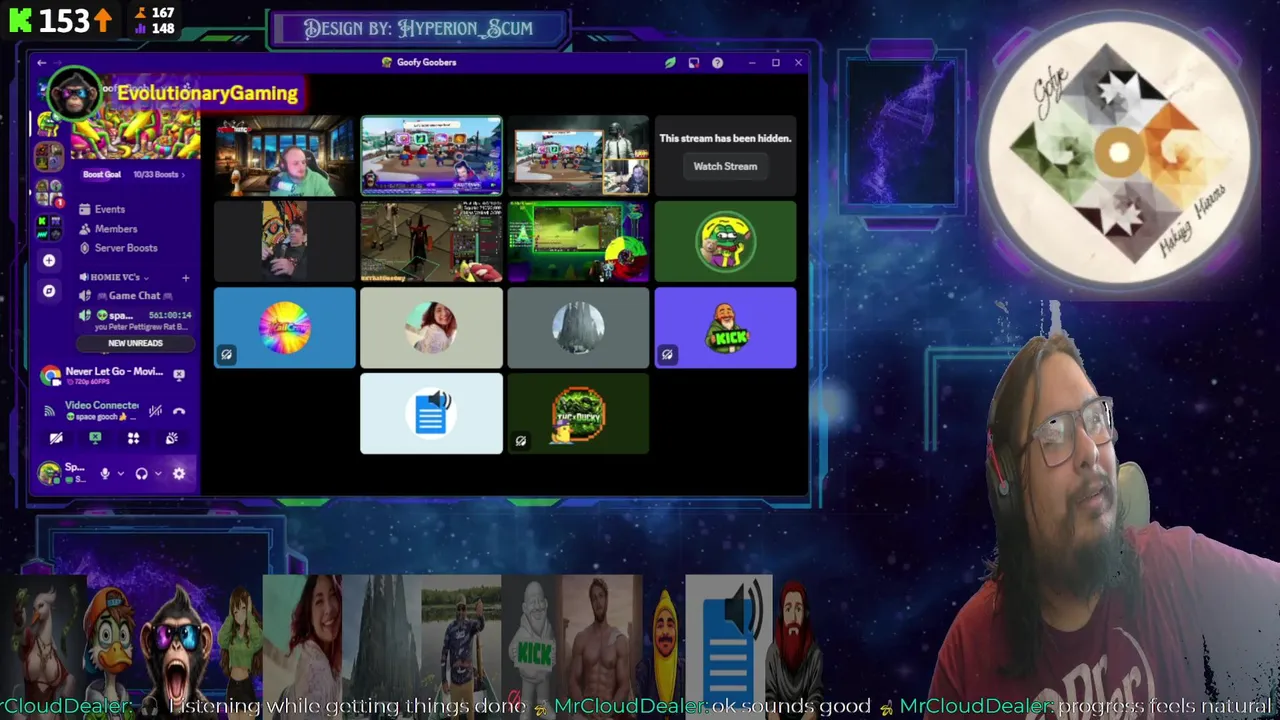Click hidden-video icon on tie-dye tile
The height and width of the screenshot is (720, 1280).
tap(226, 354)
